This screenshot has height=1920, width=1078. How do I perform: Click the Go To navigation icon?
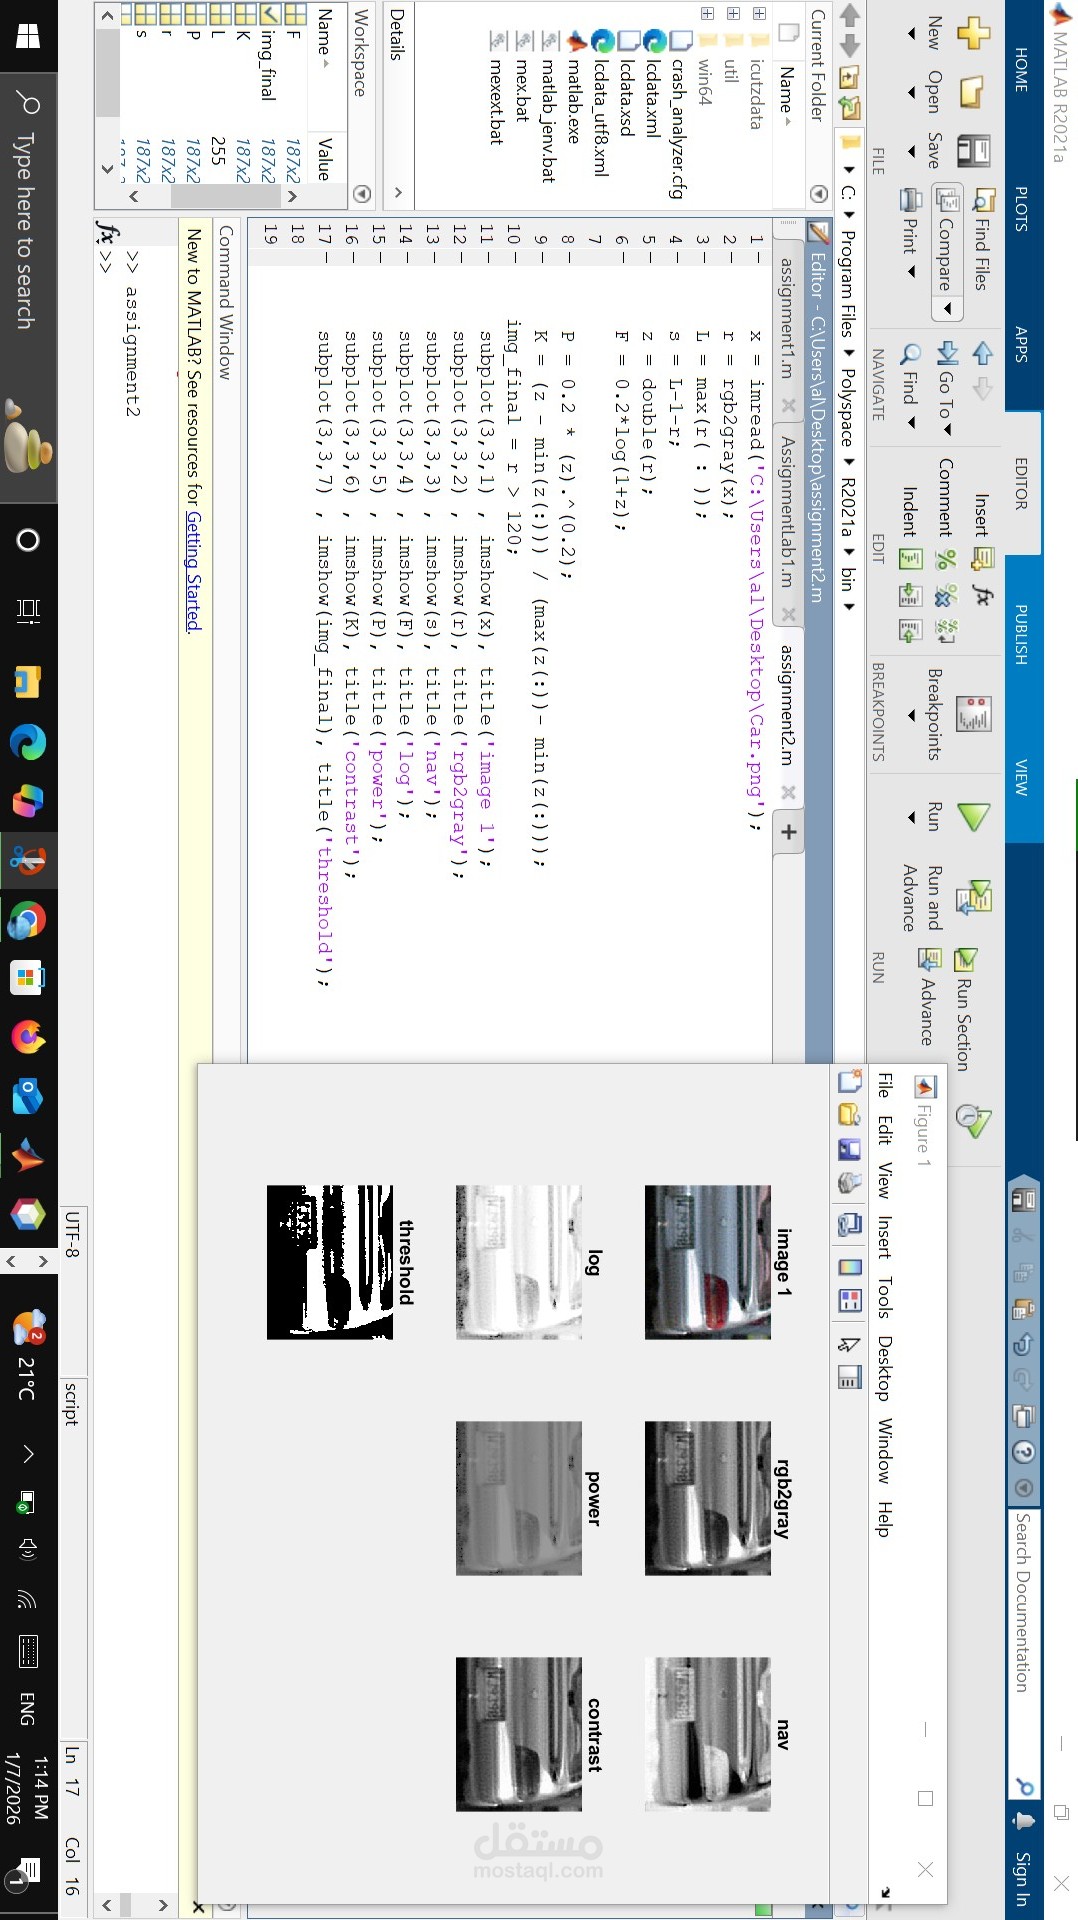[947, 352]
